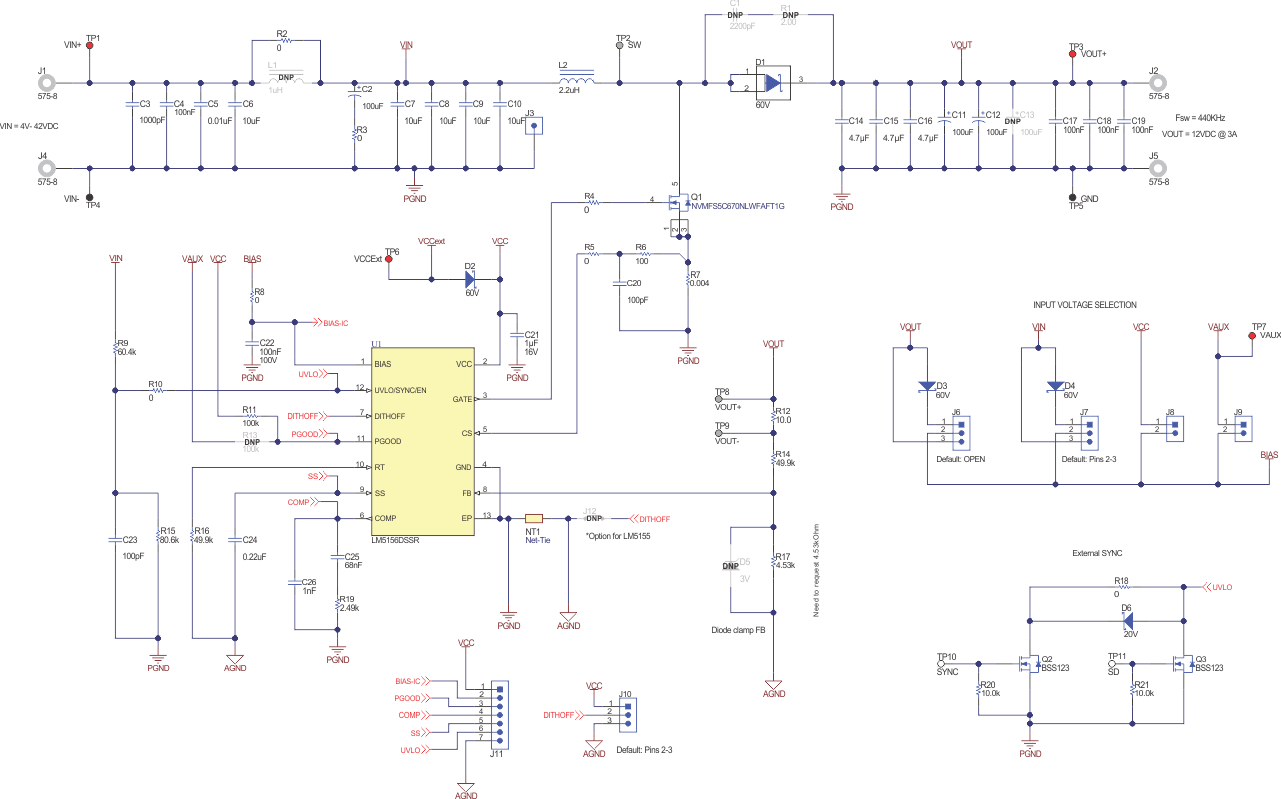
Task: Click the 'LM5156DSSR' part number text
Action: 397,540
